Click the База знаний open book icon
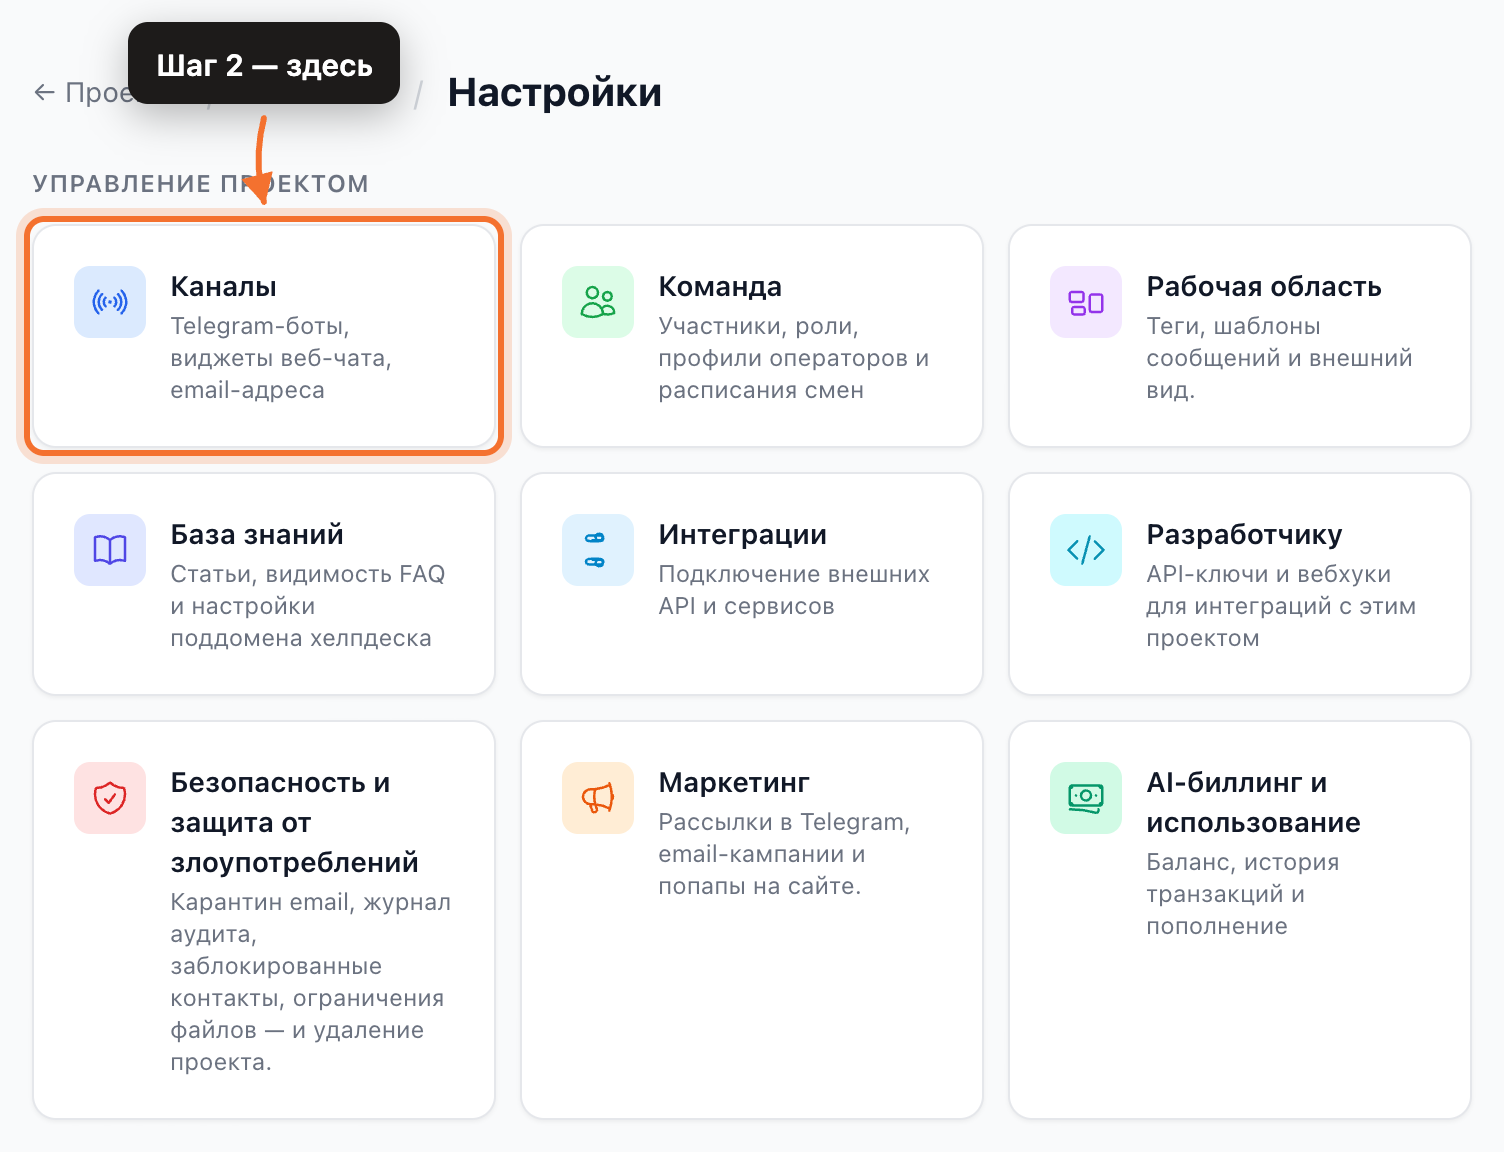The image size is (1504, 1152). 110,550
